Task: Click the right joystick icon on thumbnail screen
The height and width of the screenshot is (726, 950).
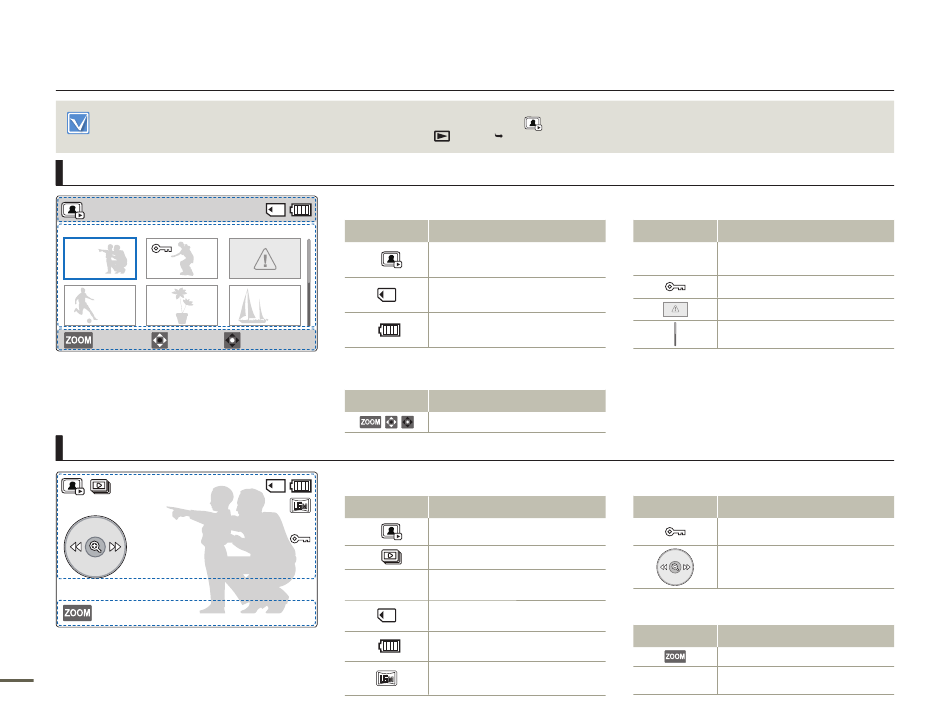Action: tap(232, 340)
